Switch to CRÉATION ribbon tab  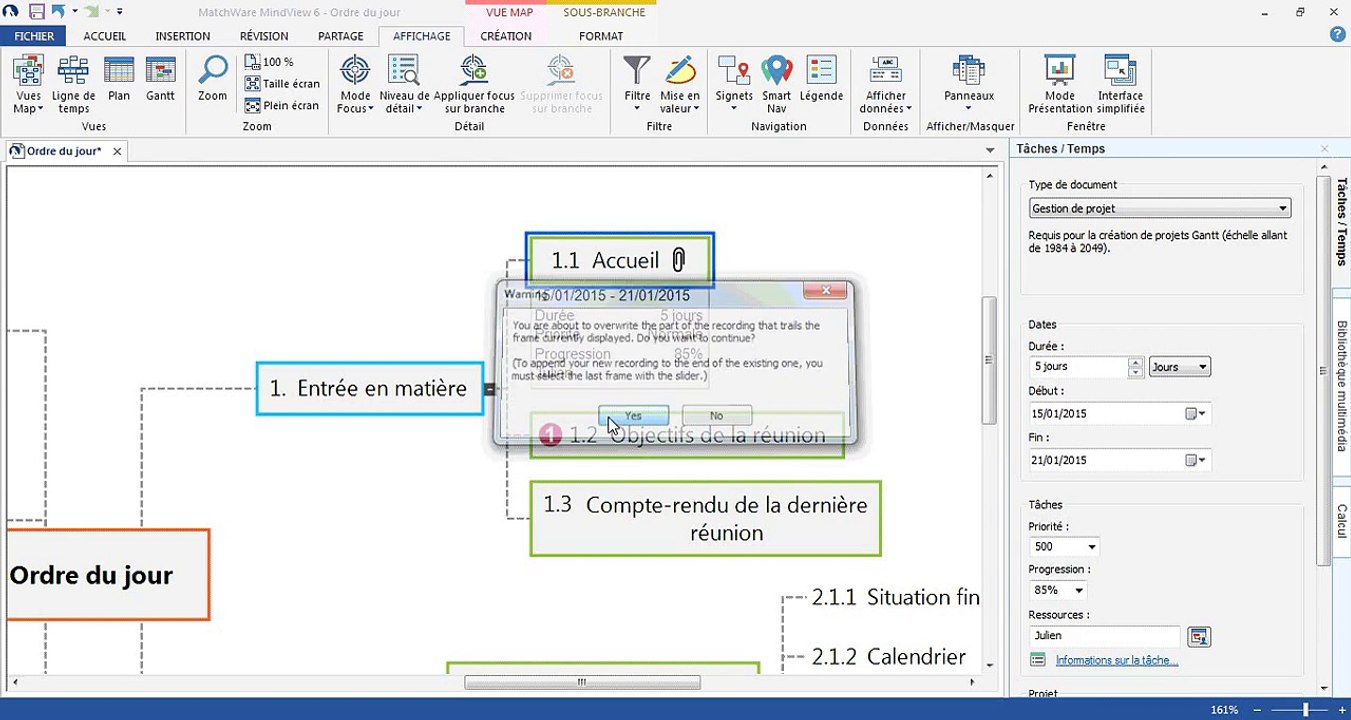pyautogui.click(x=506, y=36)
